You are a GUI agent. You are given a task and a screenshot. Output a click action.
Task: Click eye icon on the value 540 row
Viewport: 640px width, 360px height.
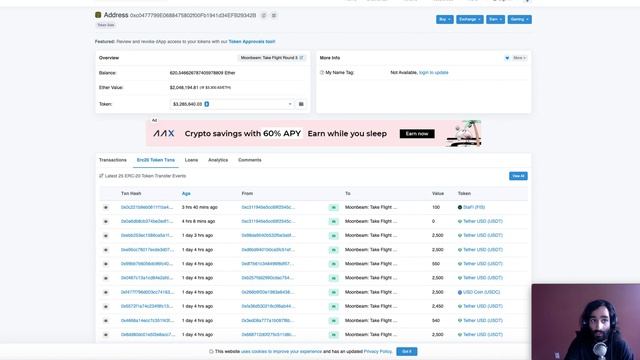tap(106, 320)
